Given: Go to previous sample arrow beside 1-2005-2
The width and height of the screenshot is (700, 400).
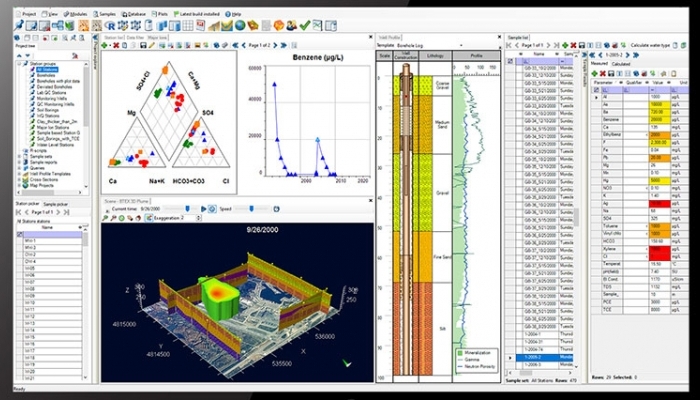Looking at the screenshot, I should tap(600, 55).
